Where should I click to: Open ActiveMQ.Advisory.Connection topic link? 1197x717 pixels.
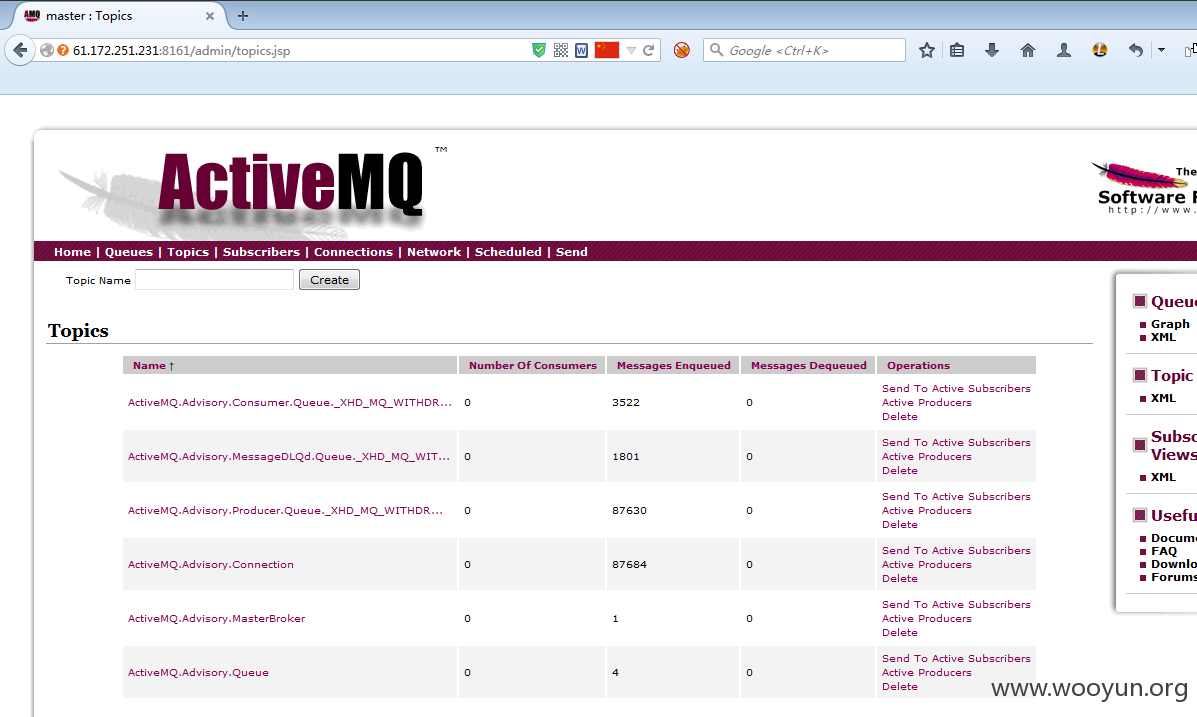pos(211,565)
